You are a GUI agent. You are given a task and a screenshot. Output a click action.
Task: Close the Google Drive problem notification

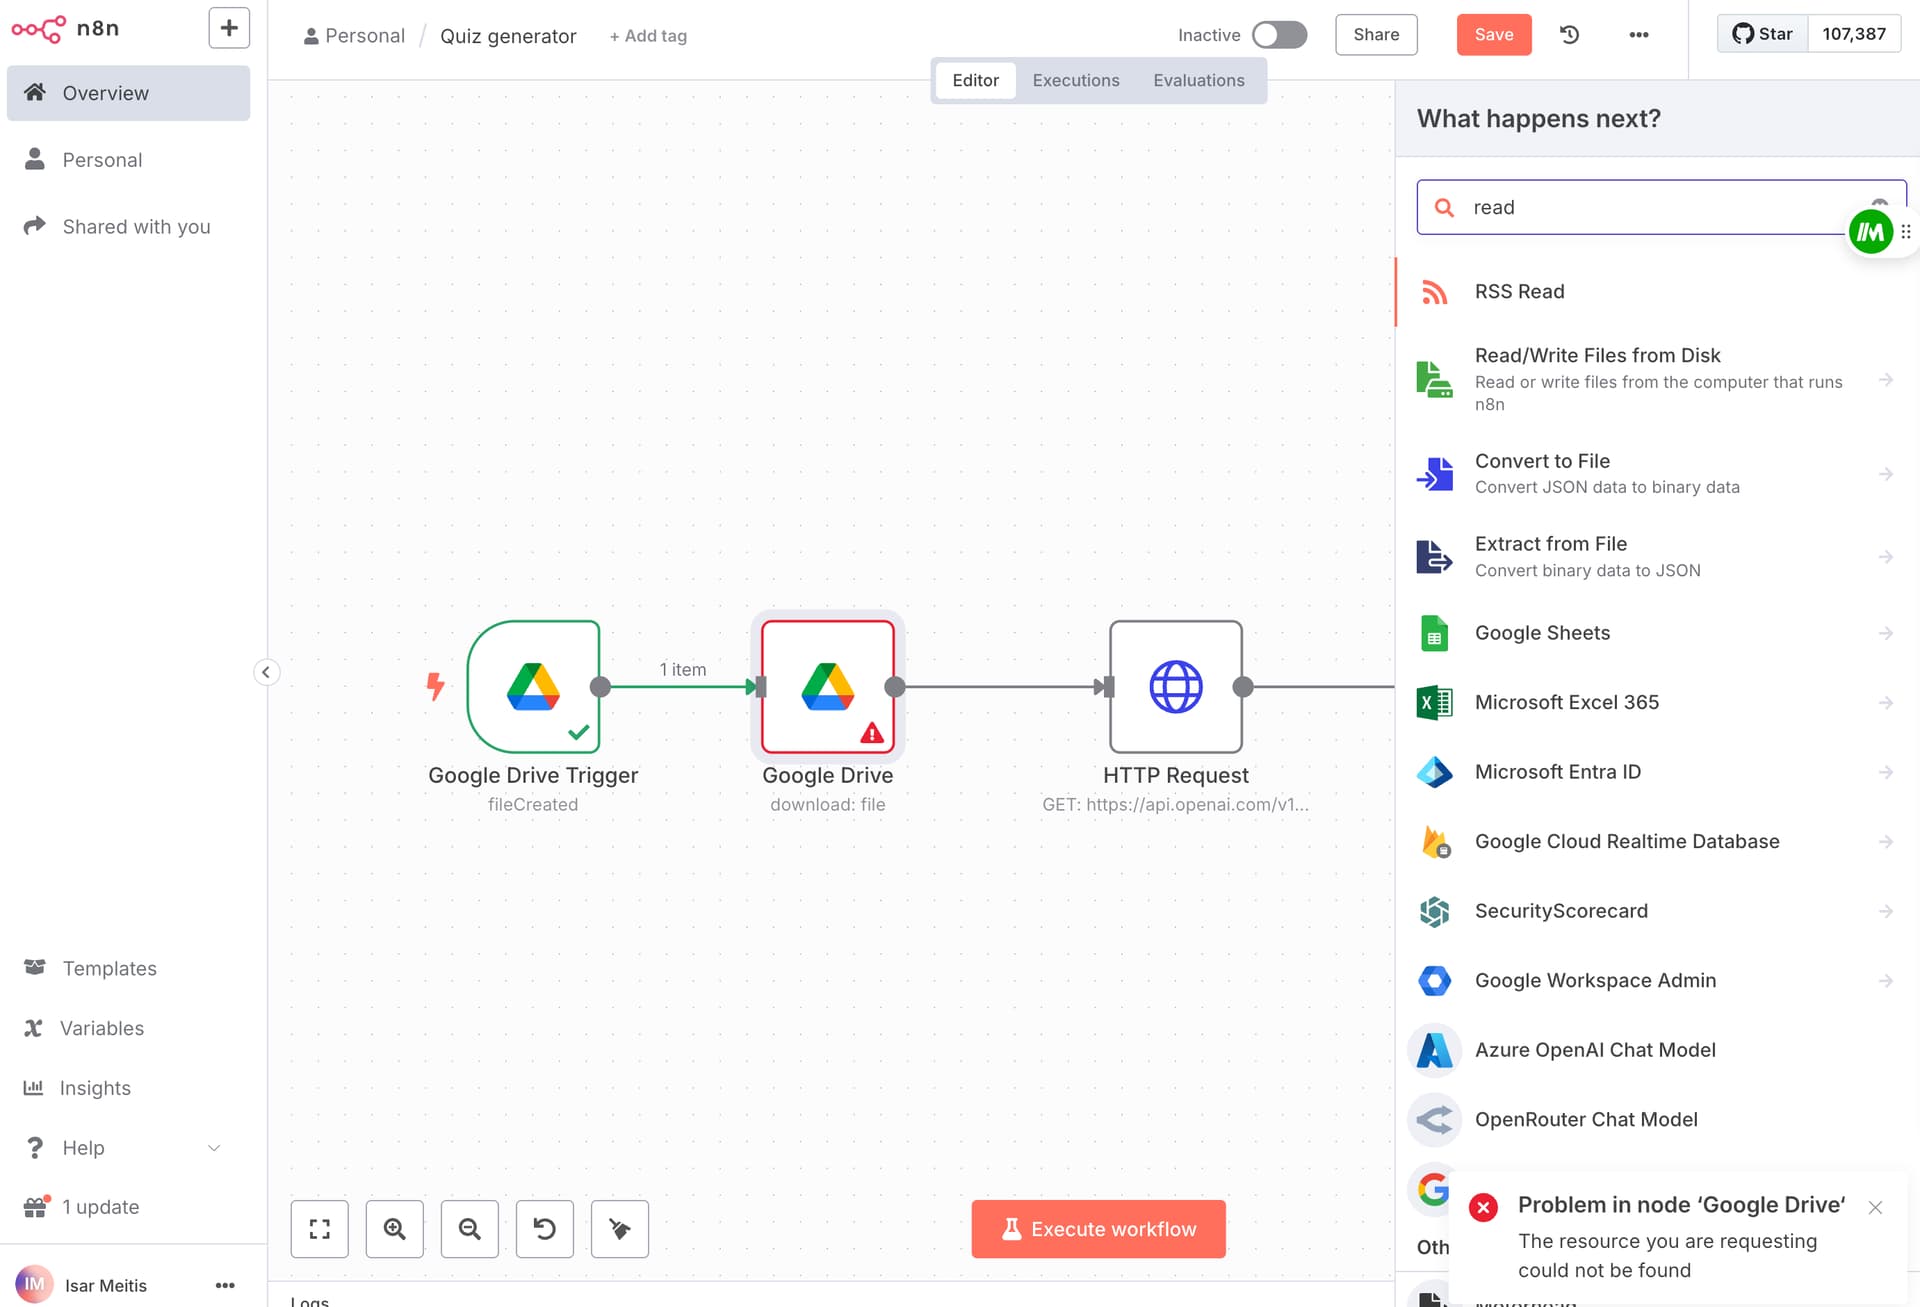[1875, 1208]
